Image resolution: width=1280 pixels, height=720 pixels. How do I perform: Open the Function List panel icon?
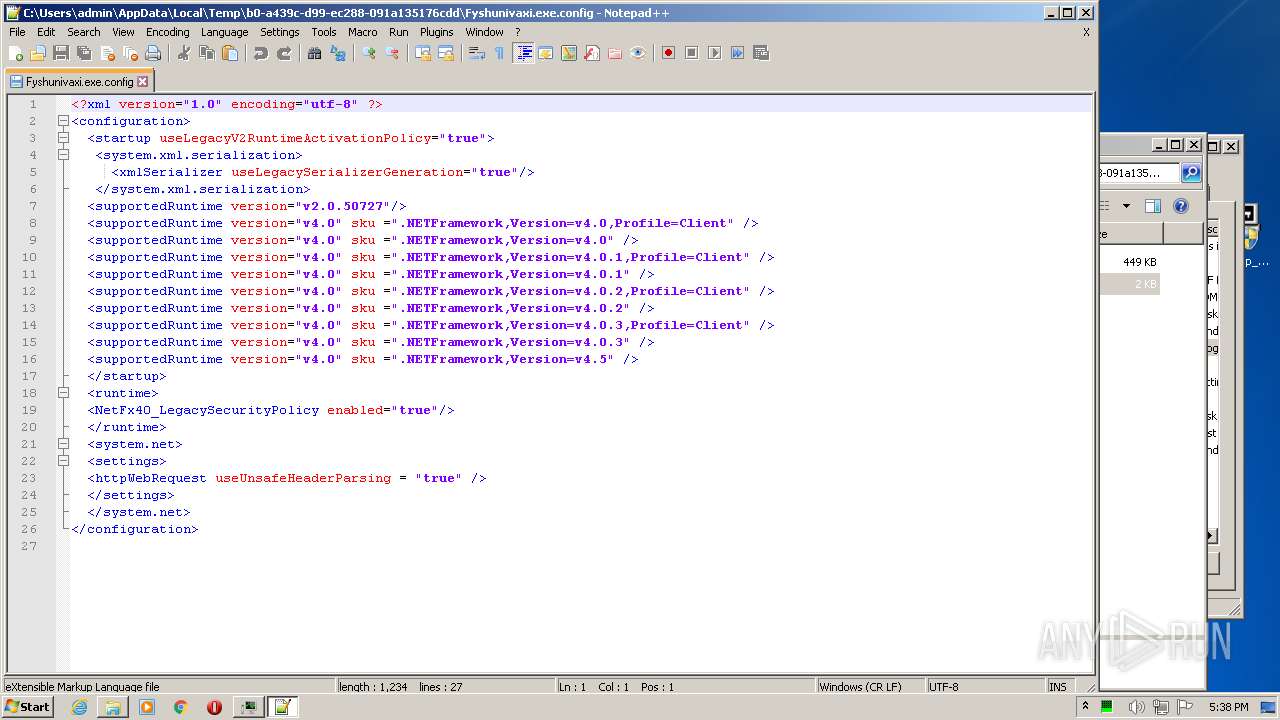[592, 53]
